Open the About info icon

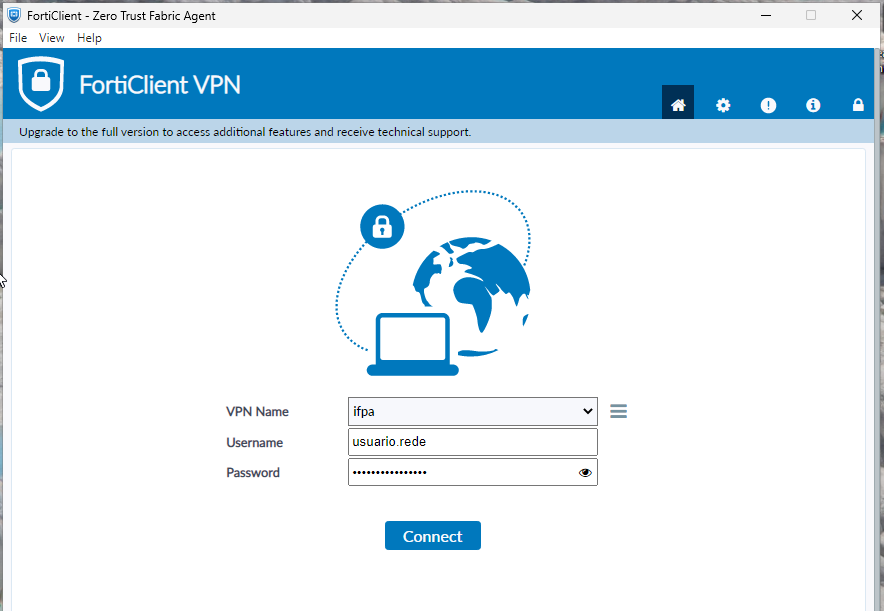click(813, 105)
